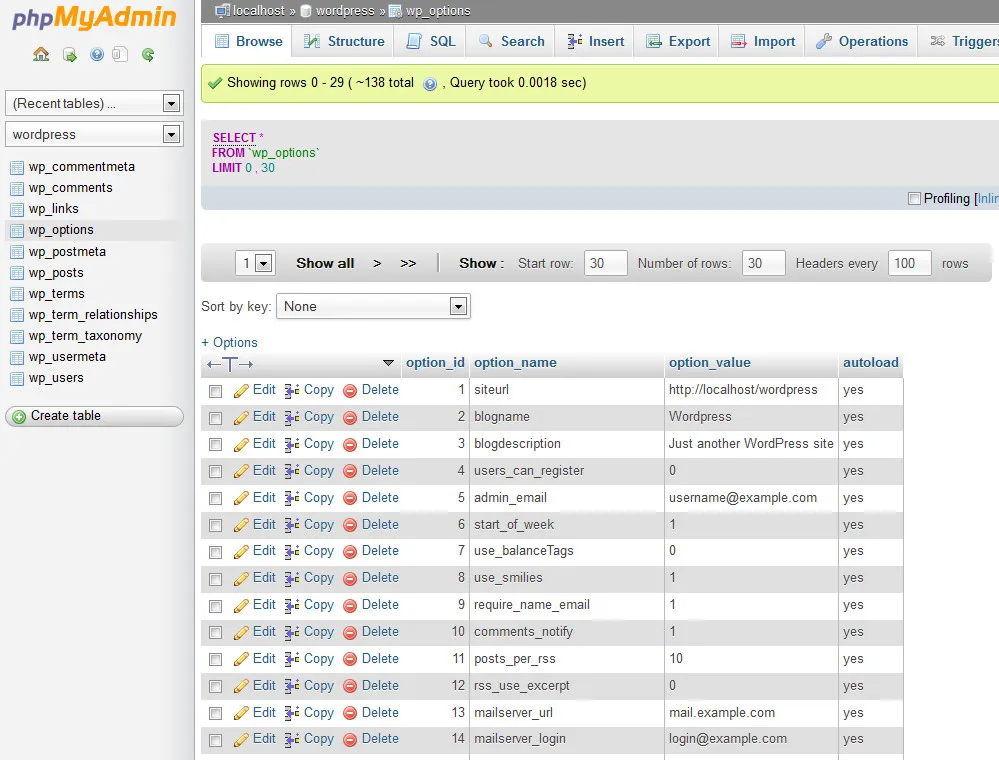Open the Export tab
This screenshot has height=760, width=999.
coord(677,41)
